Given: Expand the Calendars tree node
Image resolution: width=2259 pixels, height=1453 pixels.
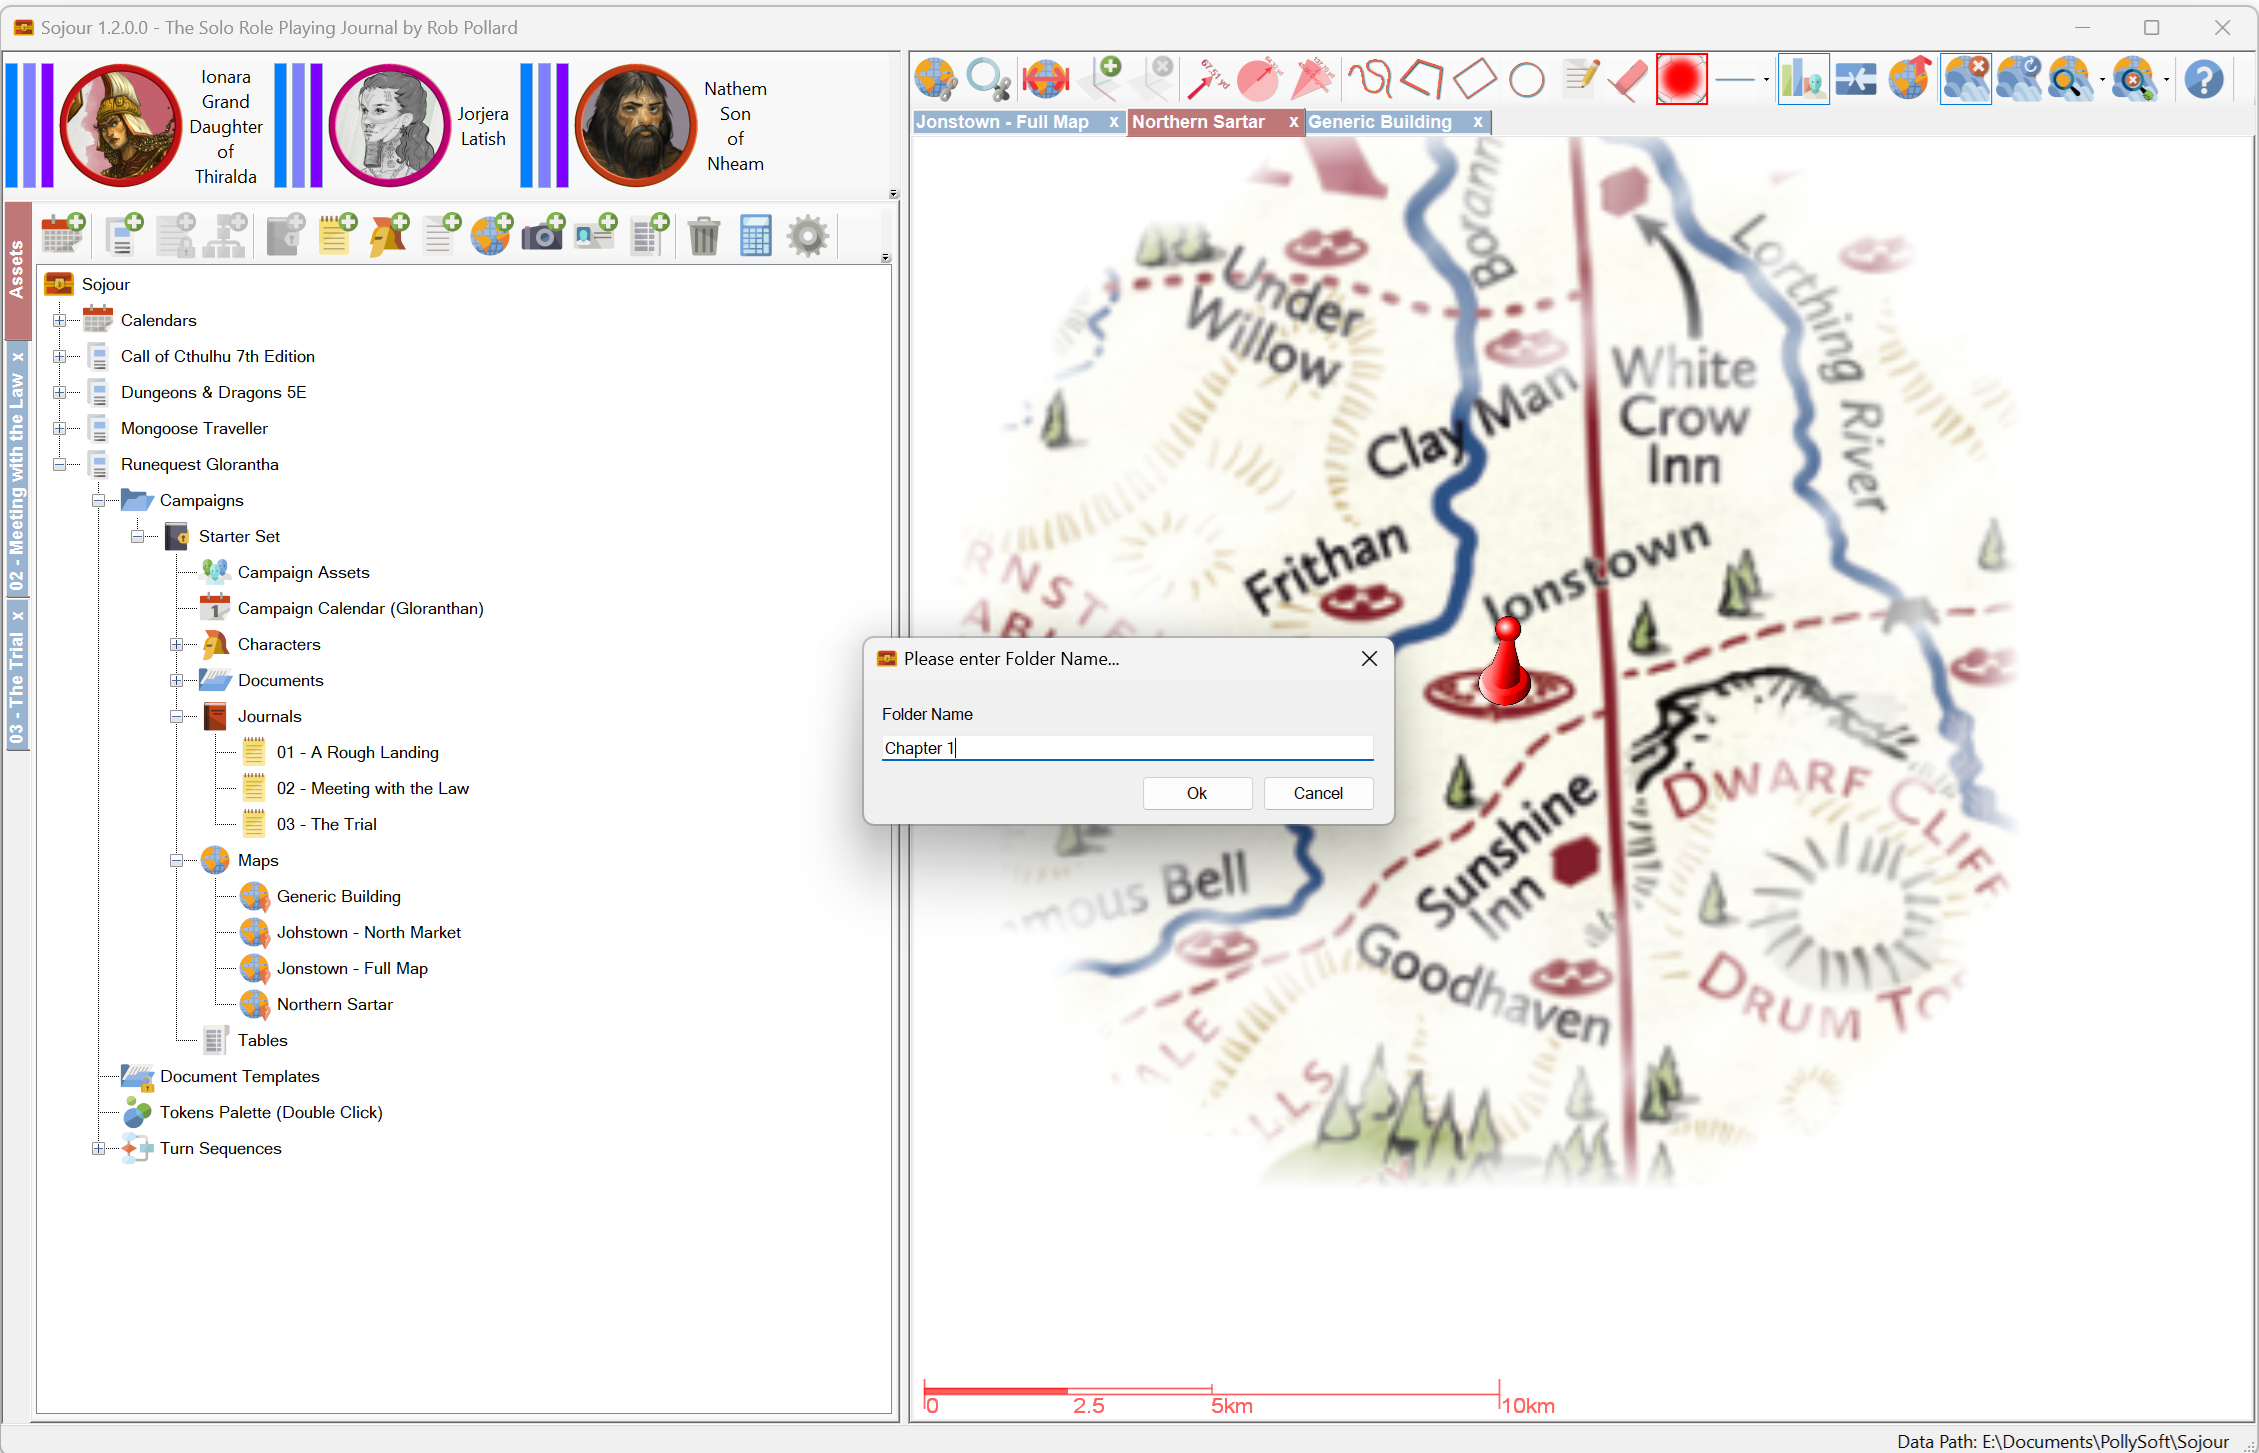Looking at the screenshot, I should 60,320.
